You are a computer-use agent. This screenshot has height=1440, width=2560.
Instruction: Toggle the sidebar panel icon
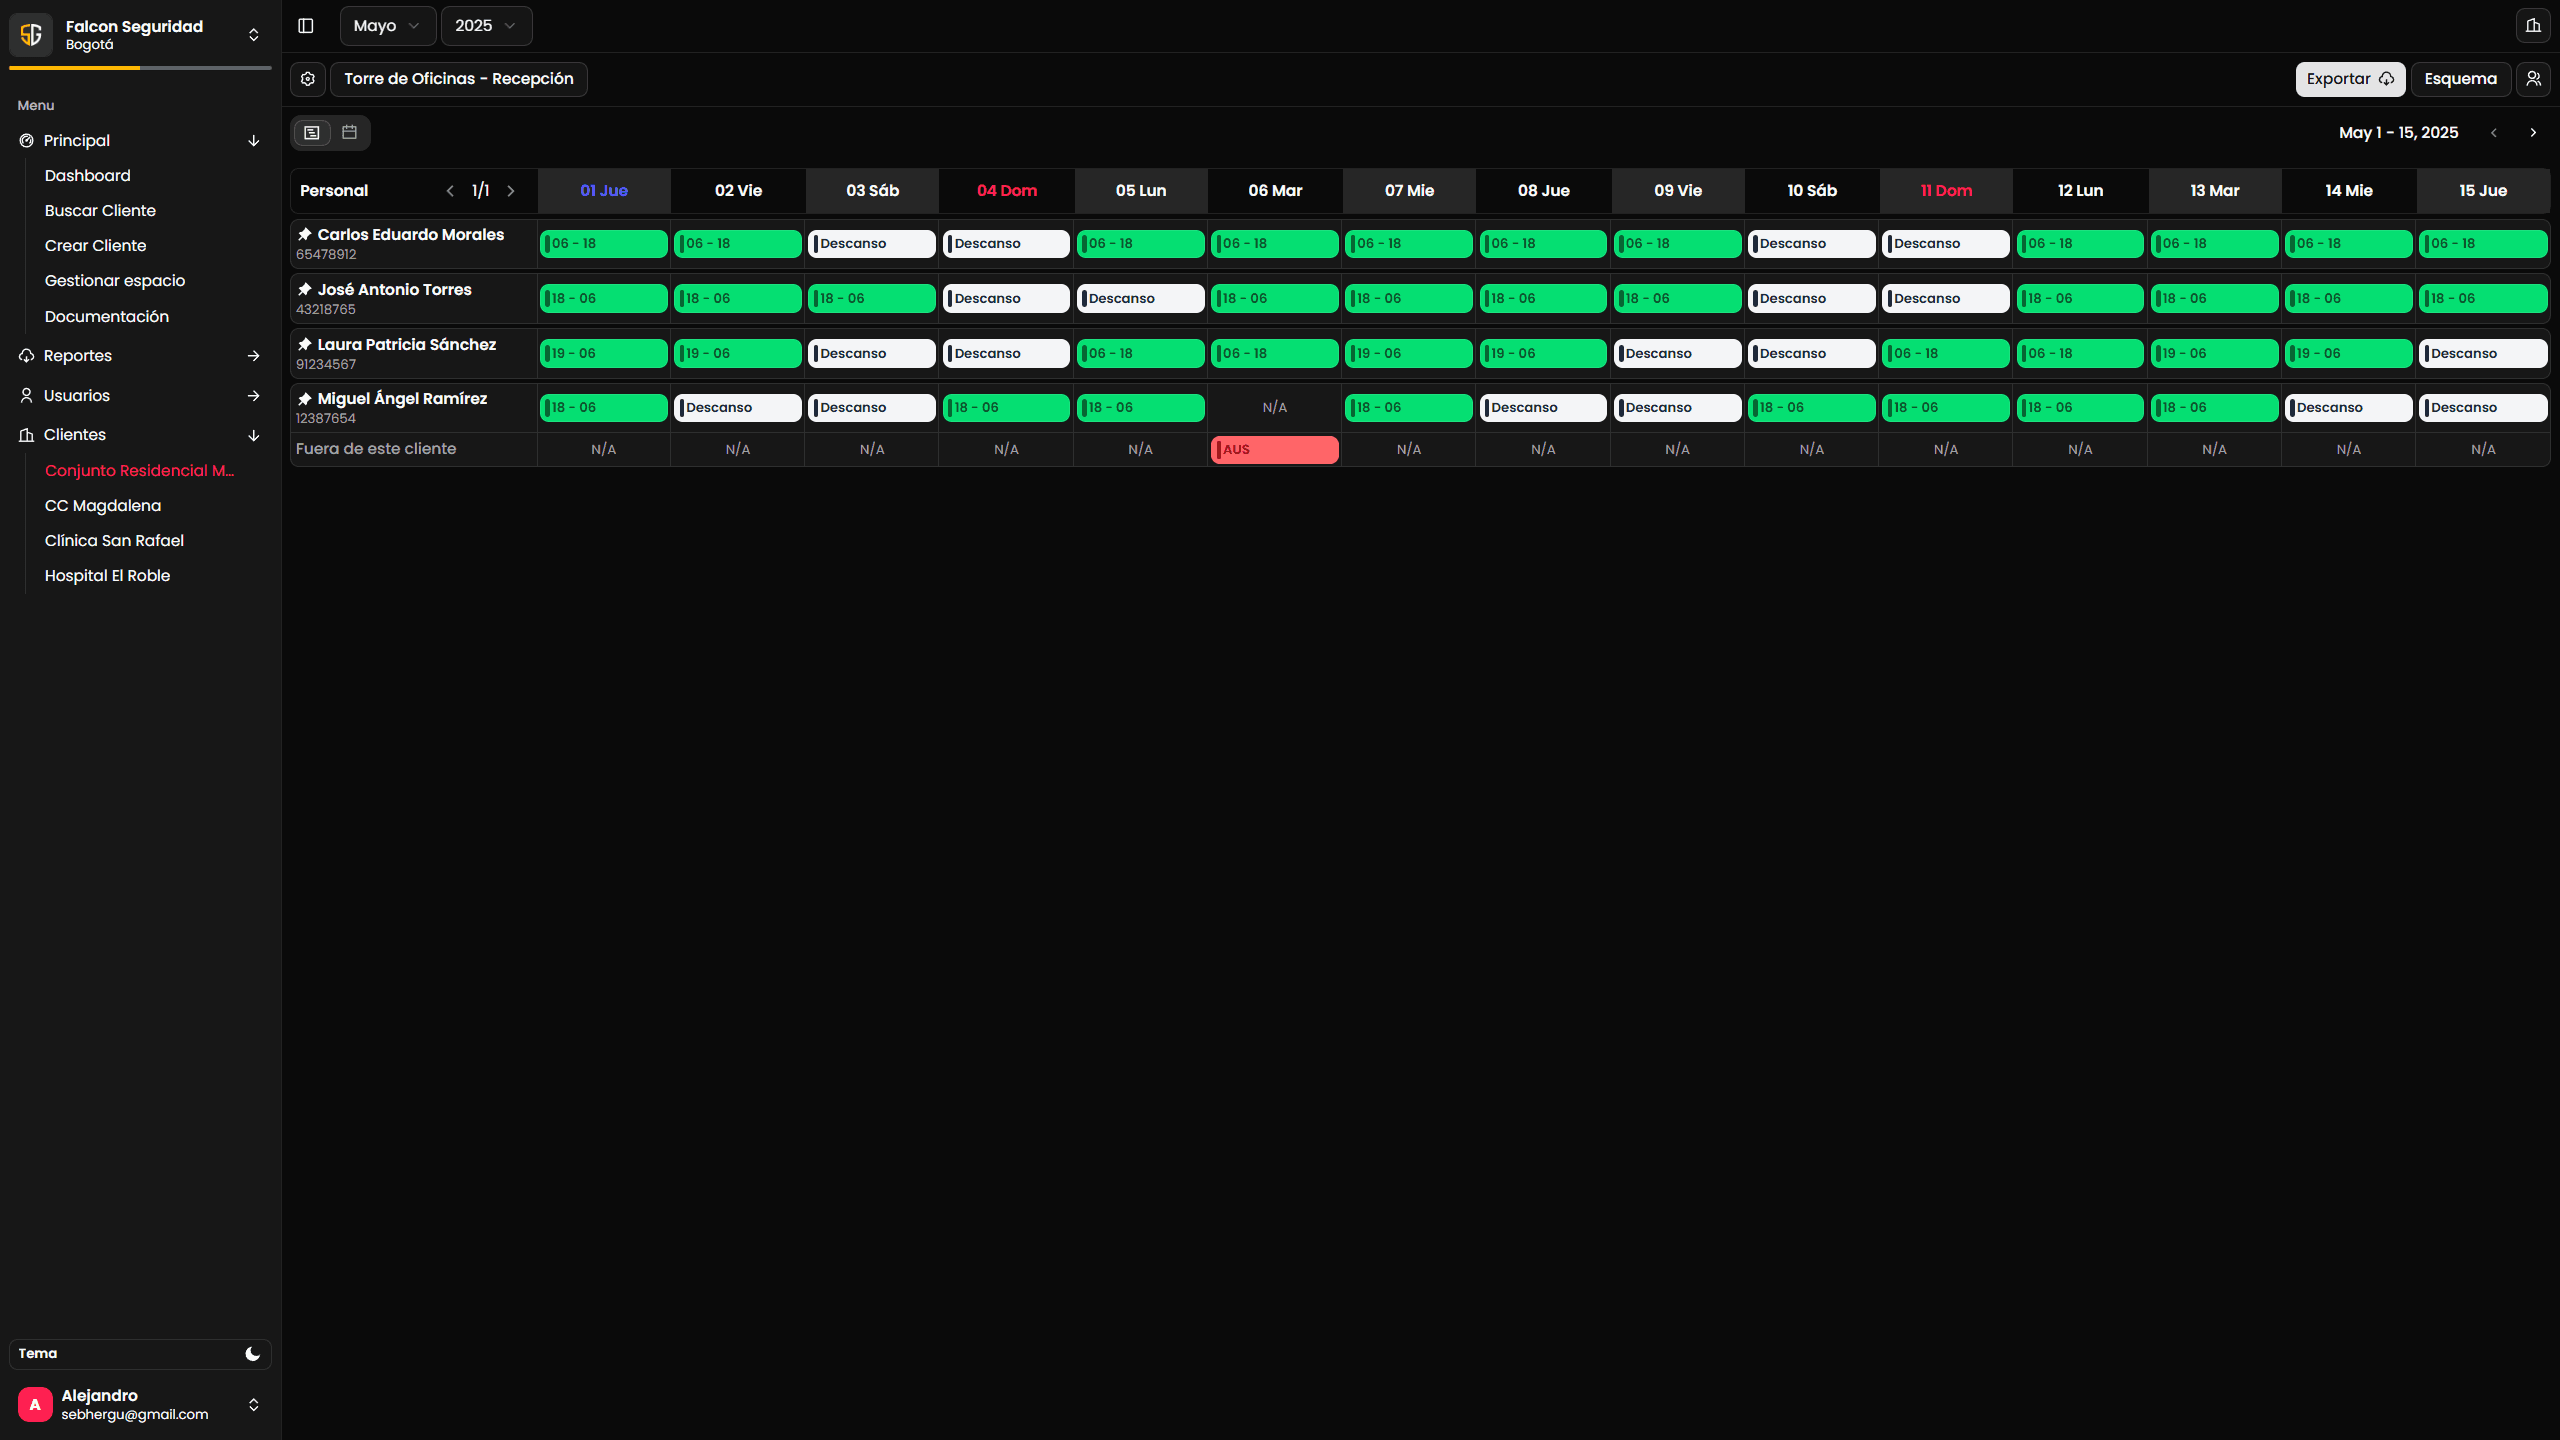(306, 26)
